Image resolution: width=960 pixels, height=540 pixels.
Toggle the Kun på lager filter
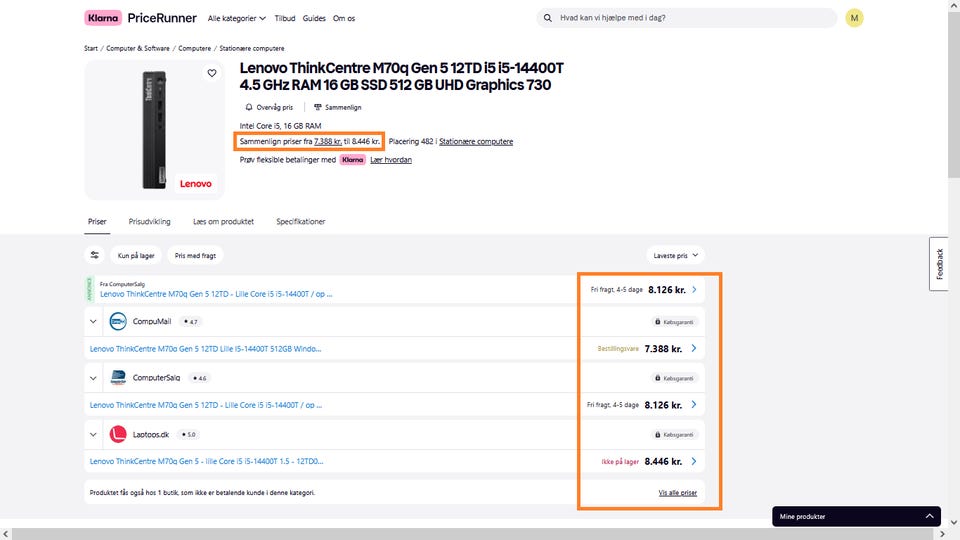point(136,255)
